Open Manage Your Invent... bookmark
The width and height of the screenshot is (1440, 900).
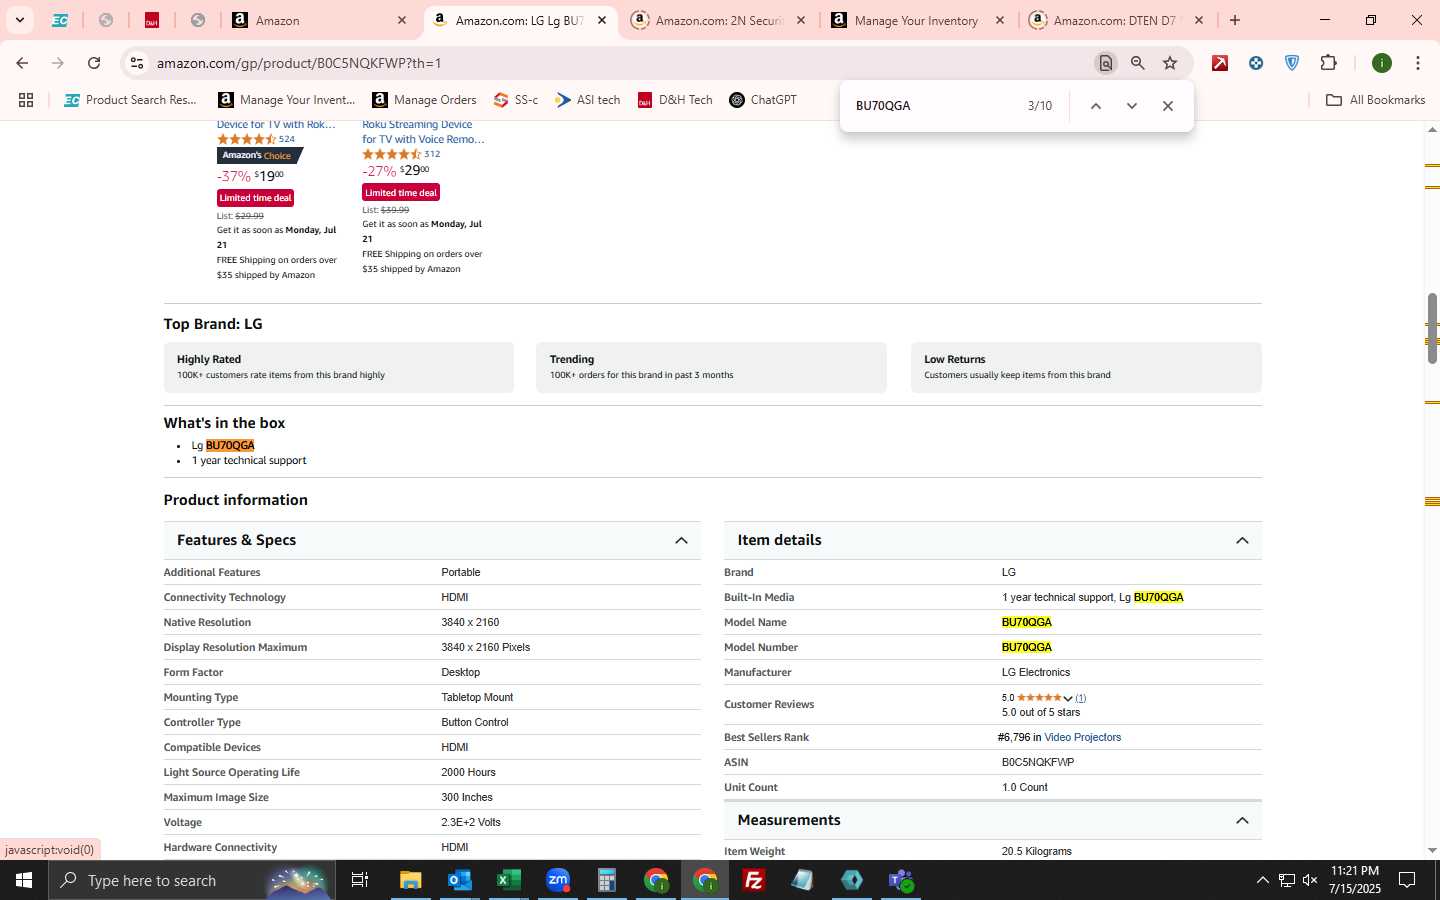(287, 100)
